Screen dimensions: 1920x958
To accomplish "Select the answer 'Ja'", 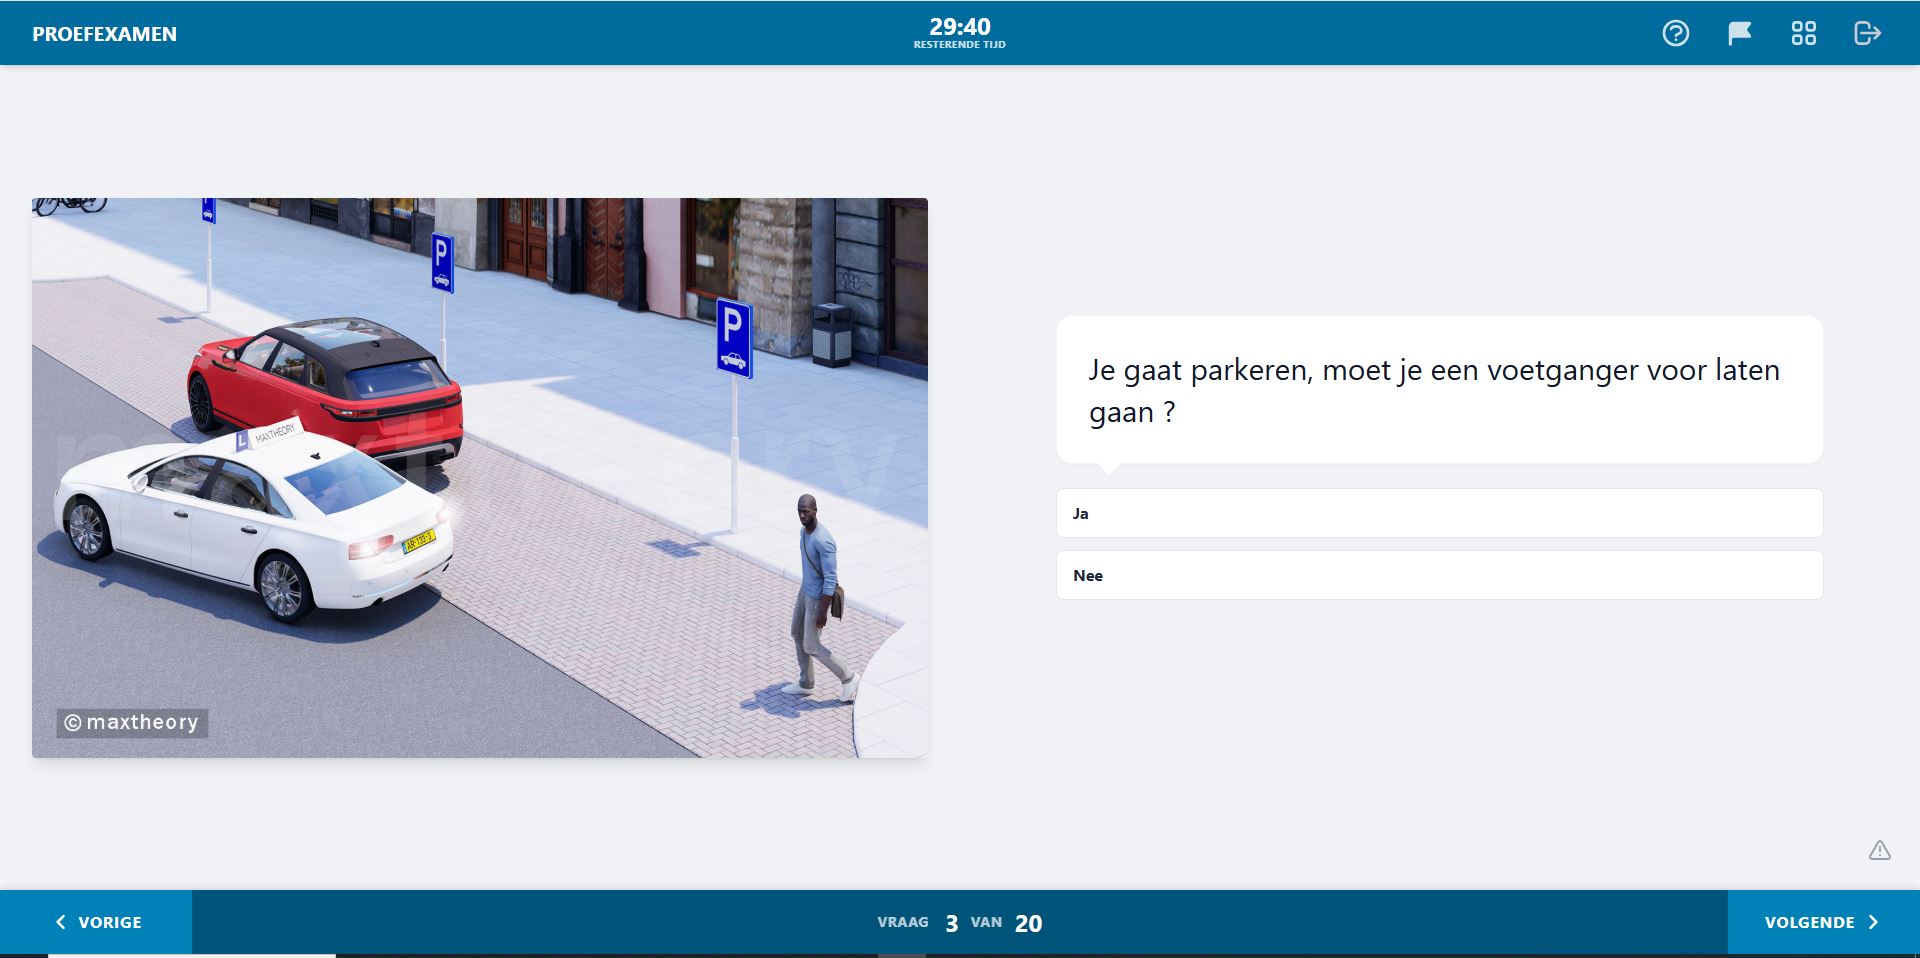I will click(1439, 513).
